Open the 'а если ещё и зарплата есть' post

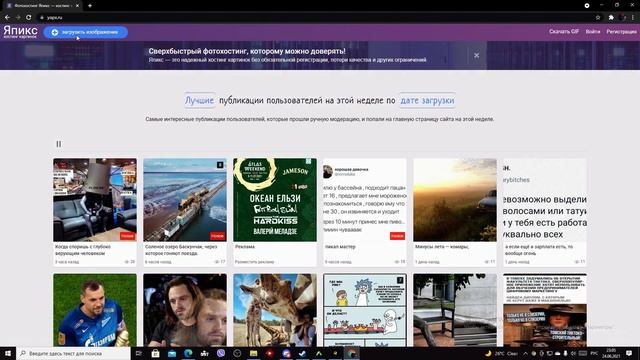(x=545, y=200)
